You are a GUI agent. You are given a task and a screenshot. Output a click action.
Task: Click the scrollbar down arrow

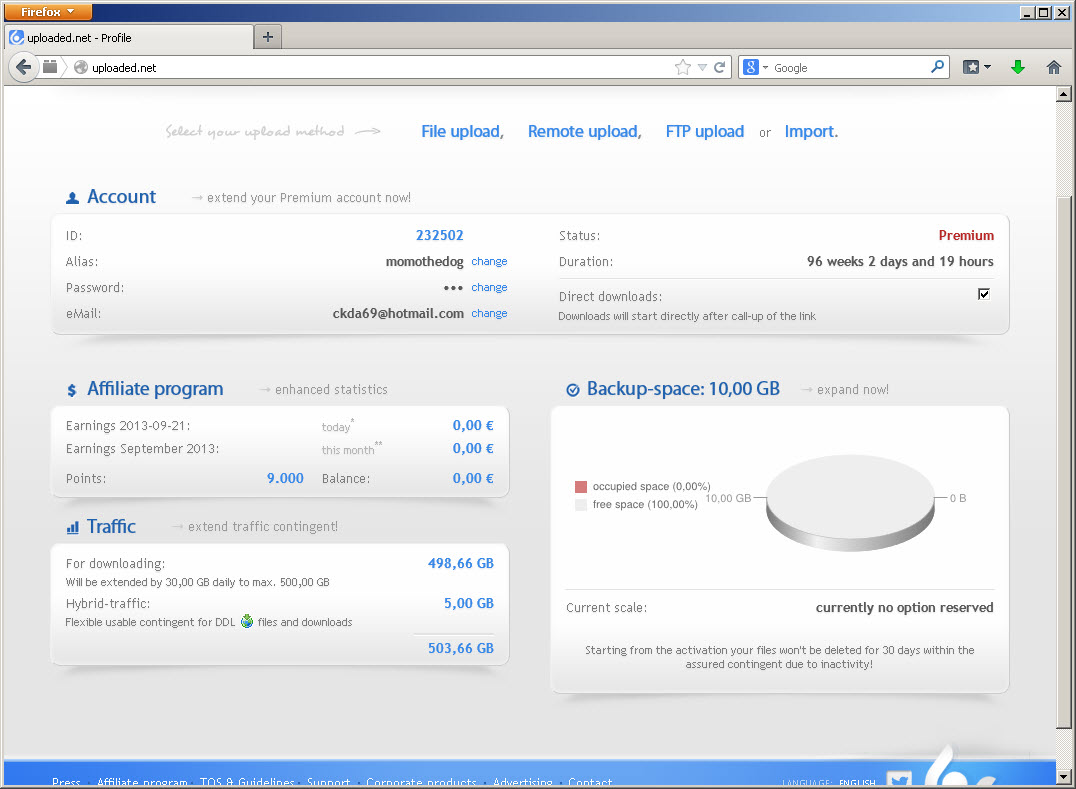pos(1064,777)
